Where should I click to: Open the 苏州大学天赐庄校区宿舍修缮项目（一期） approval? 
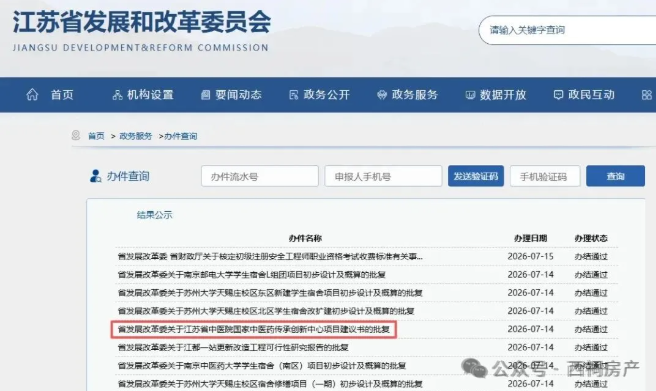(x=270, y=383)
